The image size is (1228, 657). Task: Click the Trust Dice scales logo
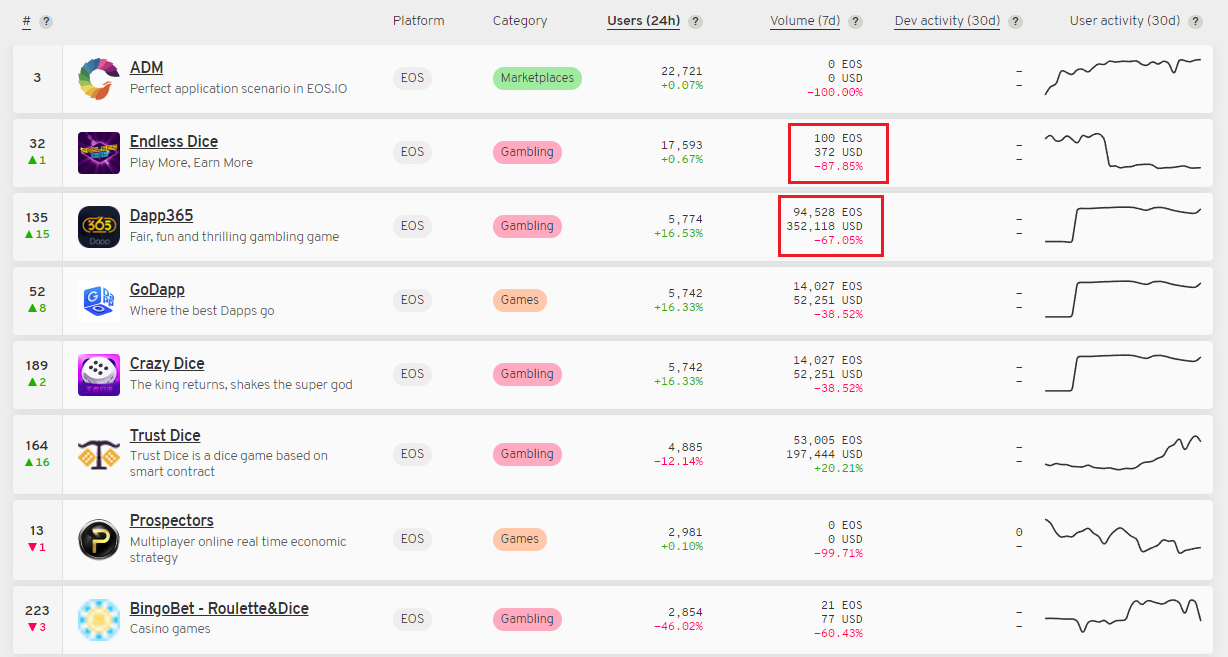click(99, 455)
